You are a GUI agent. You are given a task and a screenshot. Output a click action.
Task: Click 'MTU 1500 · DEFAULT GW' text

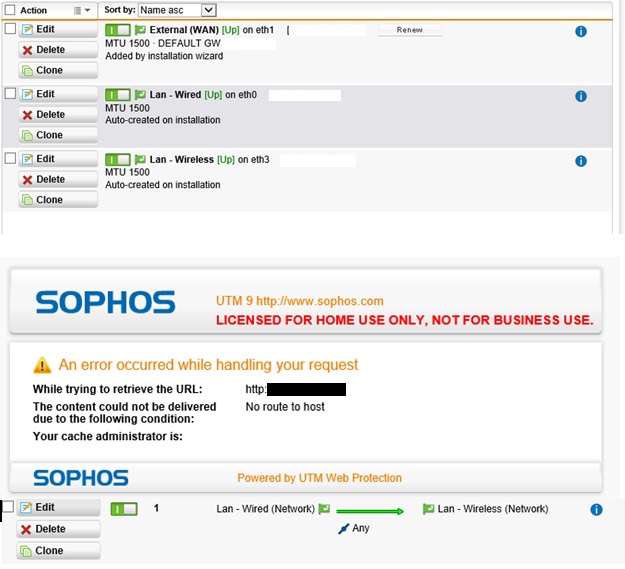163,43
